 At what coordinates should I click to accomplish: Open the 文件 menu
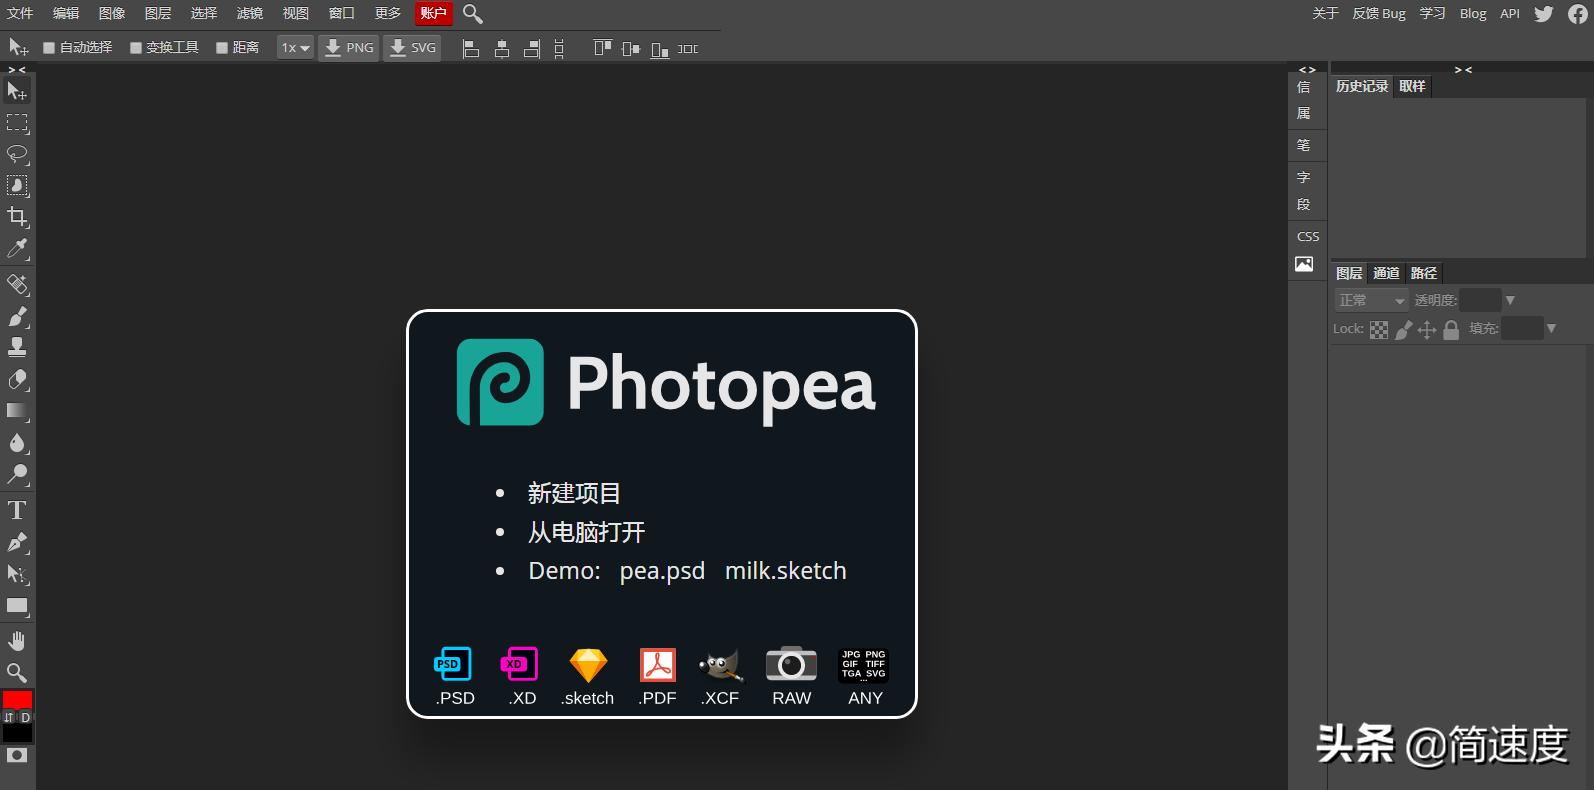[20, 14]
